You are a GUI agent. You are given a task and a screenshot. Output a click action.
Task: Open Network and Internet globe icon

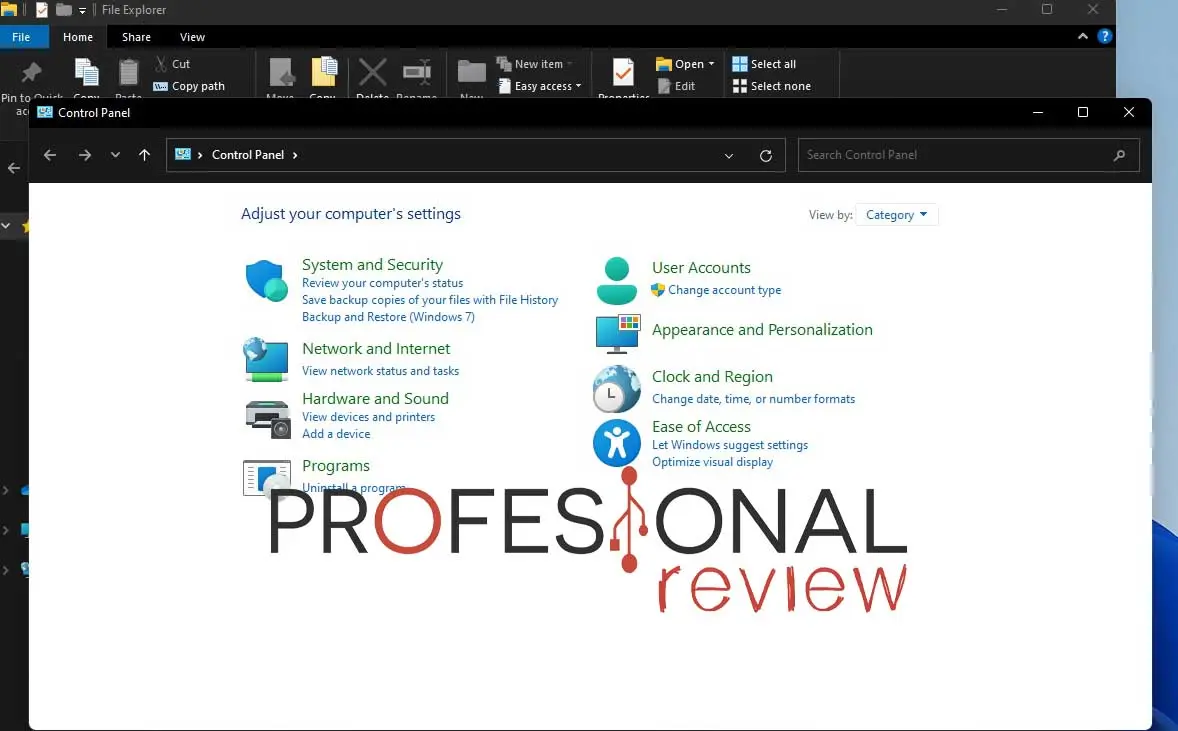click(x=266, y=359)
